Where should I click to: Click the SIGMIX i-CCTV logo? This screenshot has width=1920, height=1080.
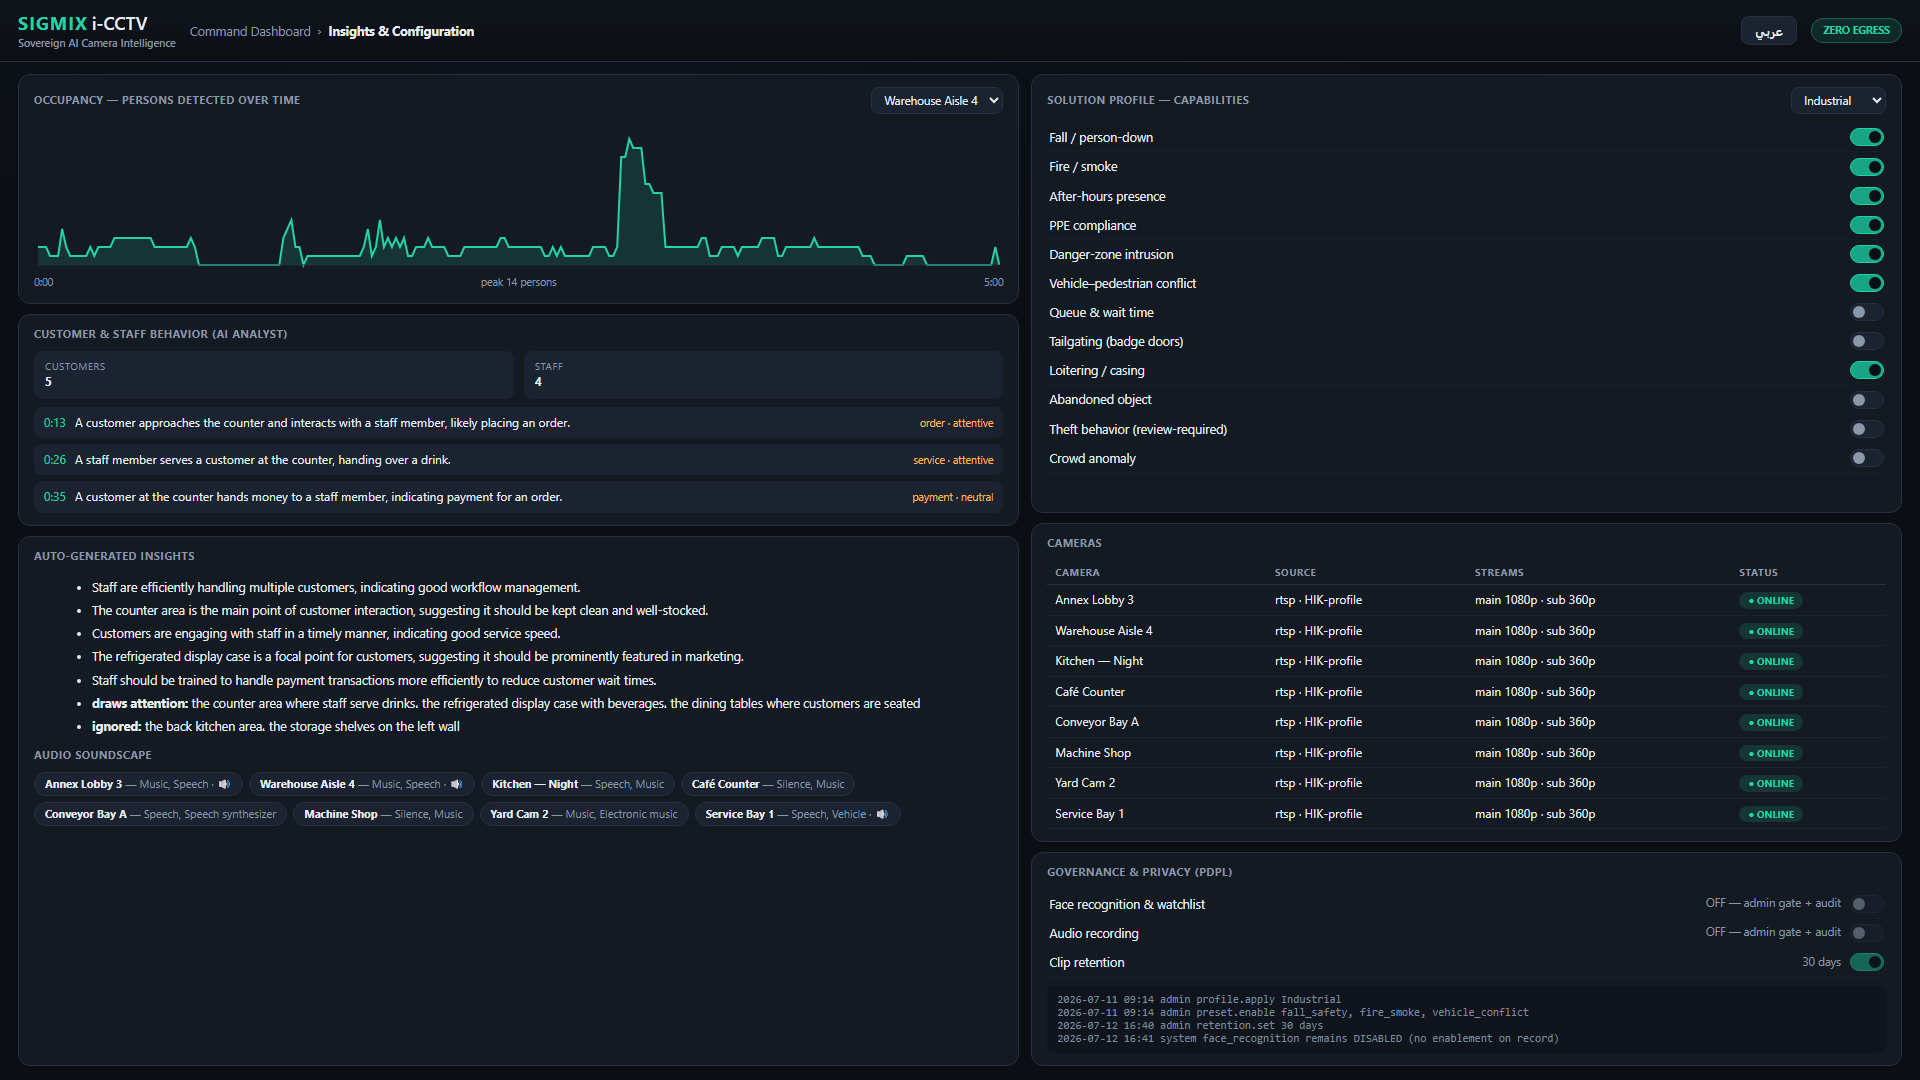point(83,23)
